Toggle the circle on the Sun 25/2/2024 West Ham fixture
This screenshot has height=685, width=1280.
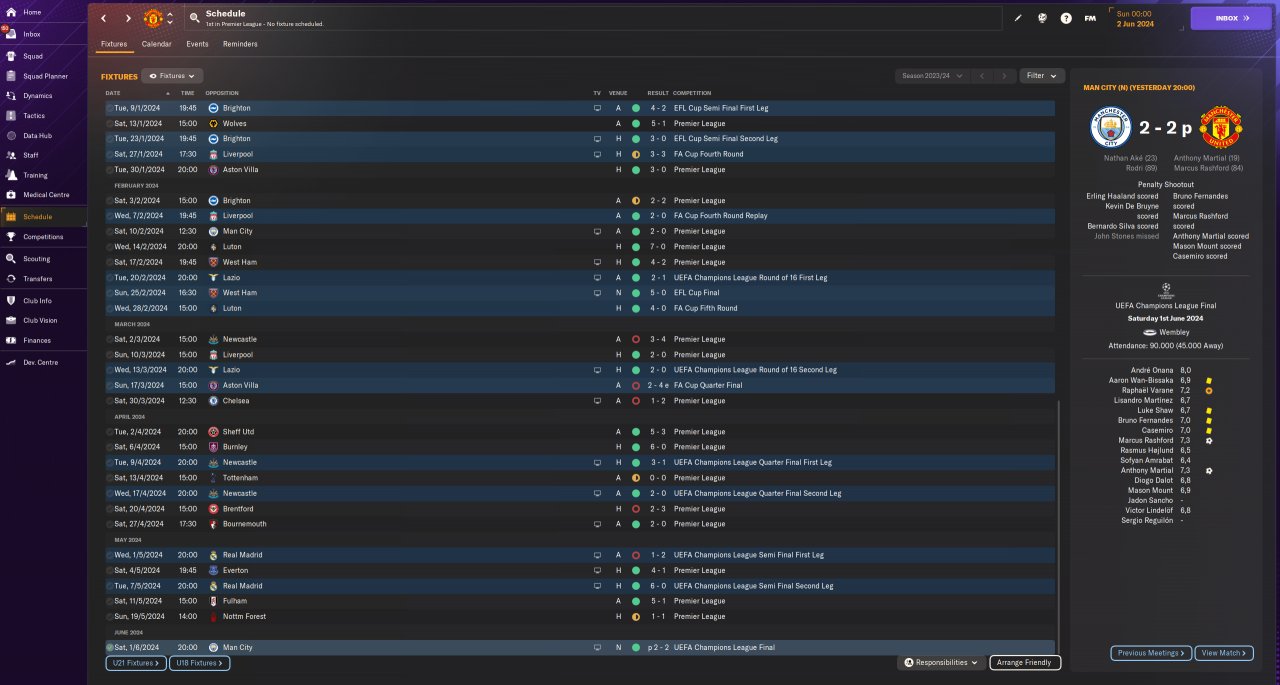(110, 293)
